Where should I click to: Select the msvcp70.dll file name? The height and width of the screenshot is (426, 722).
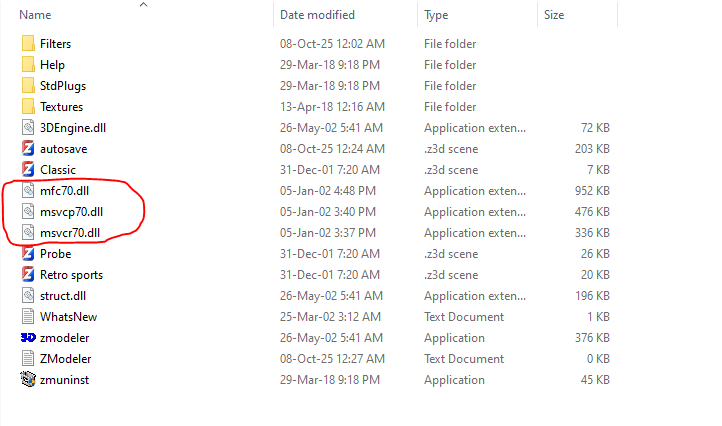coord(71,212)
